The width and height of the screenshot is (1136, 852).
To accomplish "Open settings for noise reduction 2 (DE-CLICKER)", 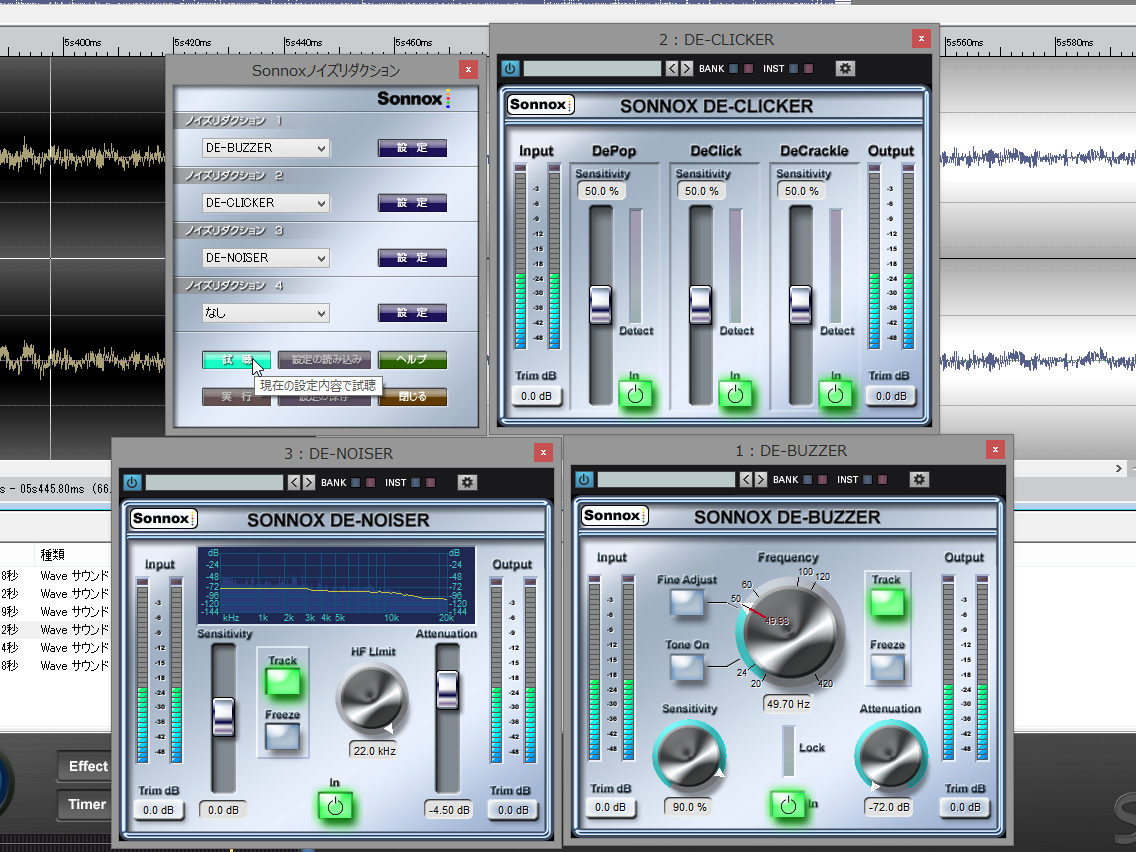I will [x=412, y=203].
